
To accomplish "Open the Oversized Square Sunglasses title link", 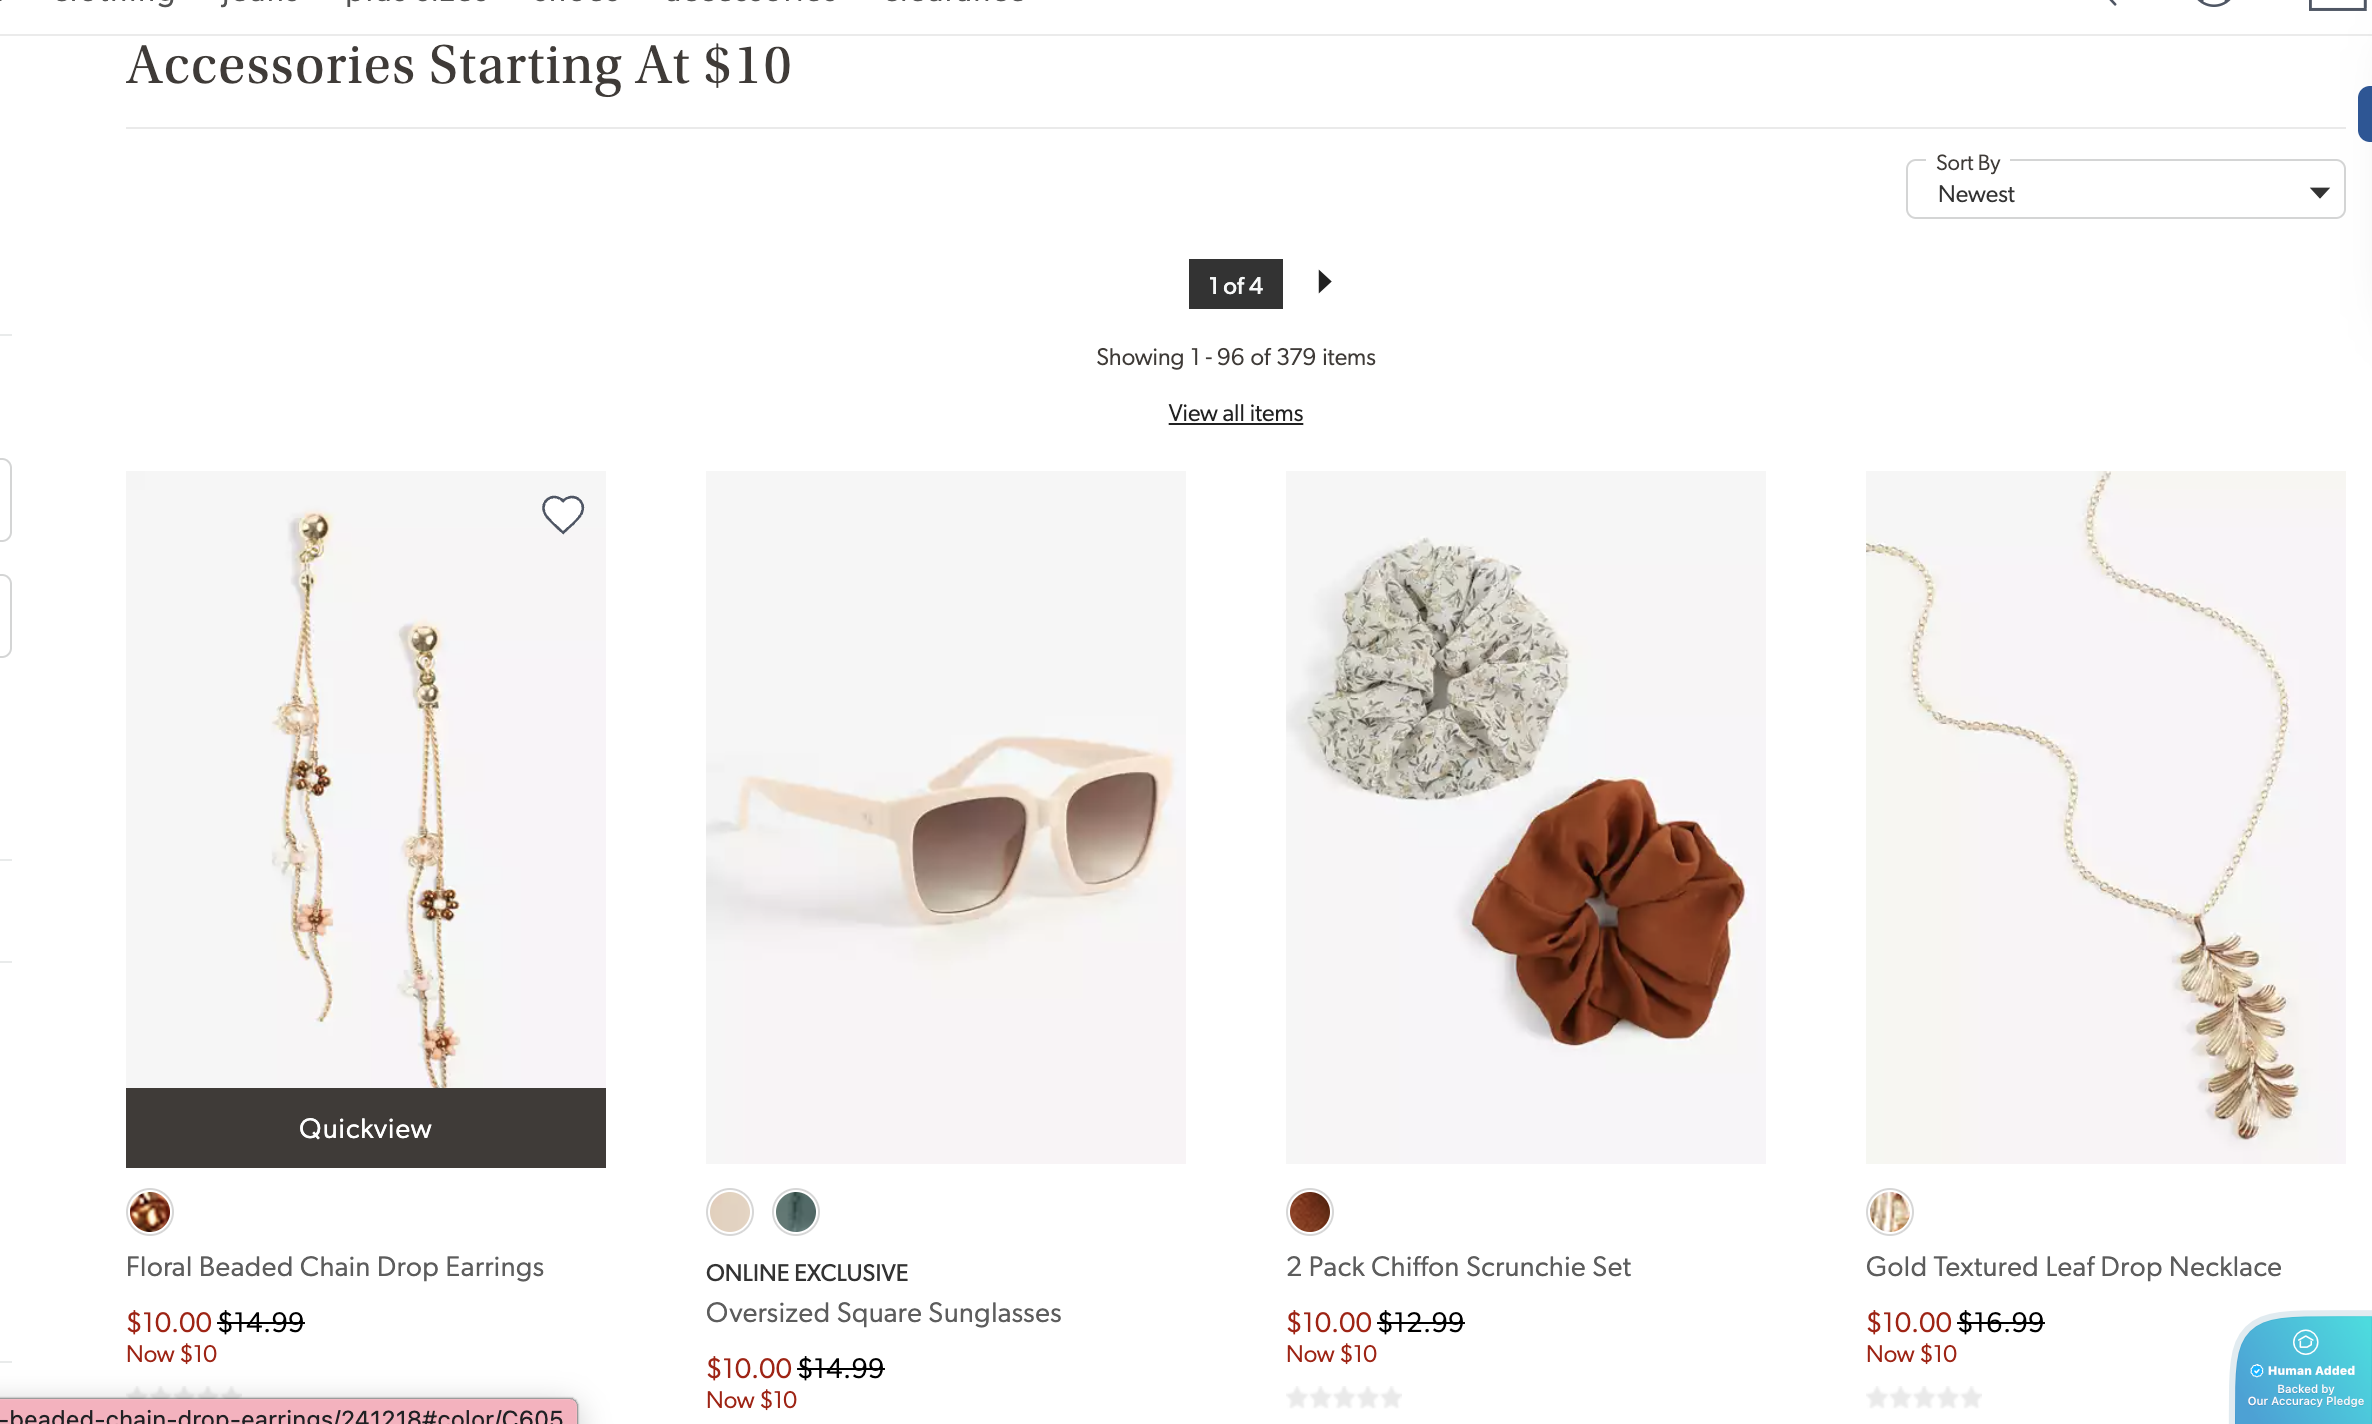I will (884, 1313).
